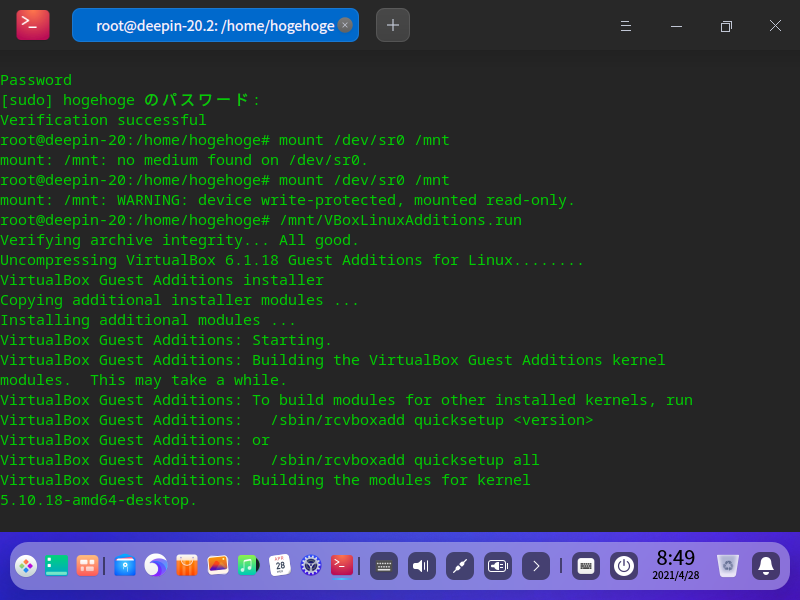Screen dimensions: 800x600
Task: Click '5.10.18-amd64-desktop.' kernel version text
Action: (x=98, y=500)
